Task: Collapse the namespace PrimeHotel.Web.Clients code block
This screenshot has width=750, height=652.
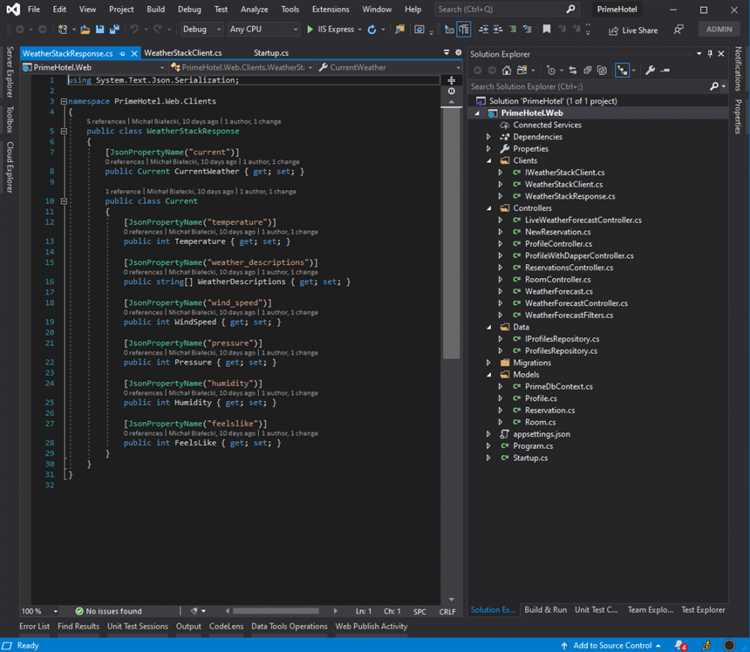Action: pyautogui.click(x=64, y=101)
